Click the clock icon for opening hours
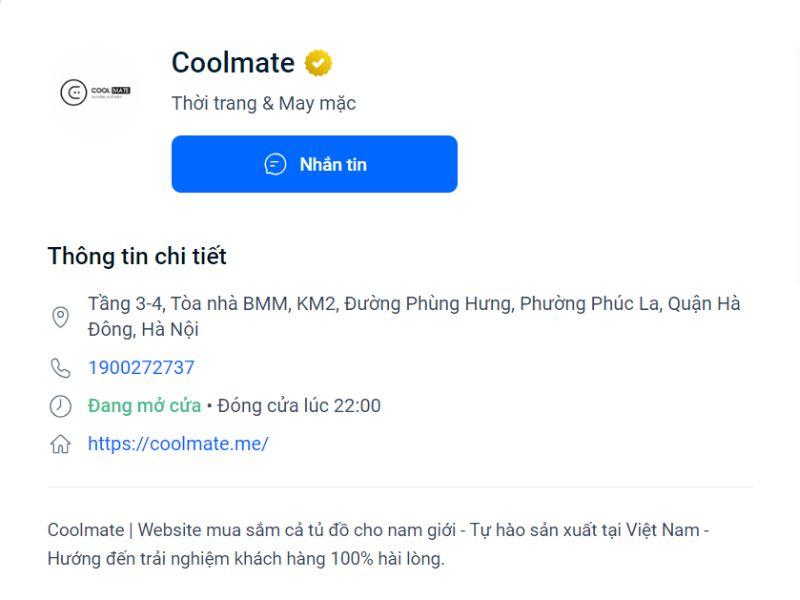The image size is (800, 600). (60, 406)
